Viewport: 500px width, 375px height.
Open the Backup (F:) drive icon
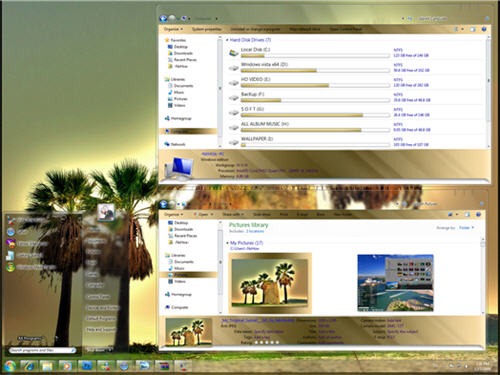pos(234,98)
